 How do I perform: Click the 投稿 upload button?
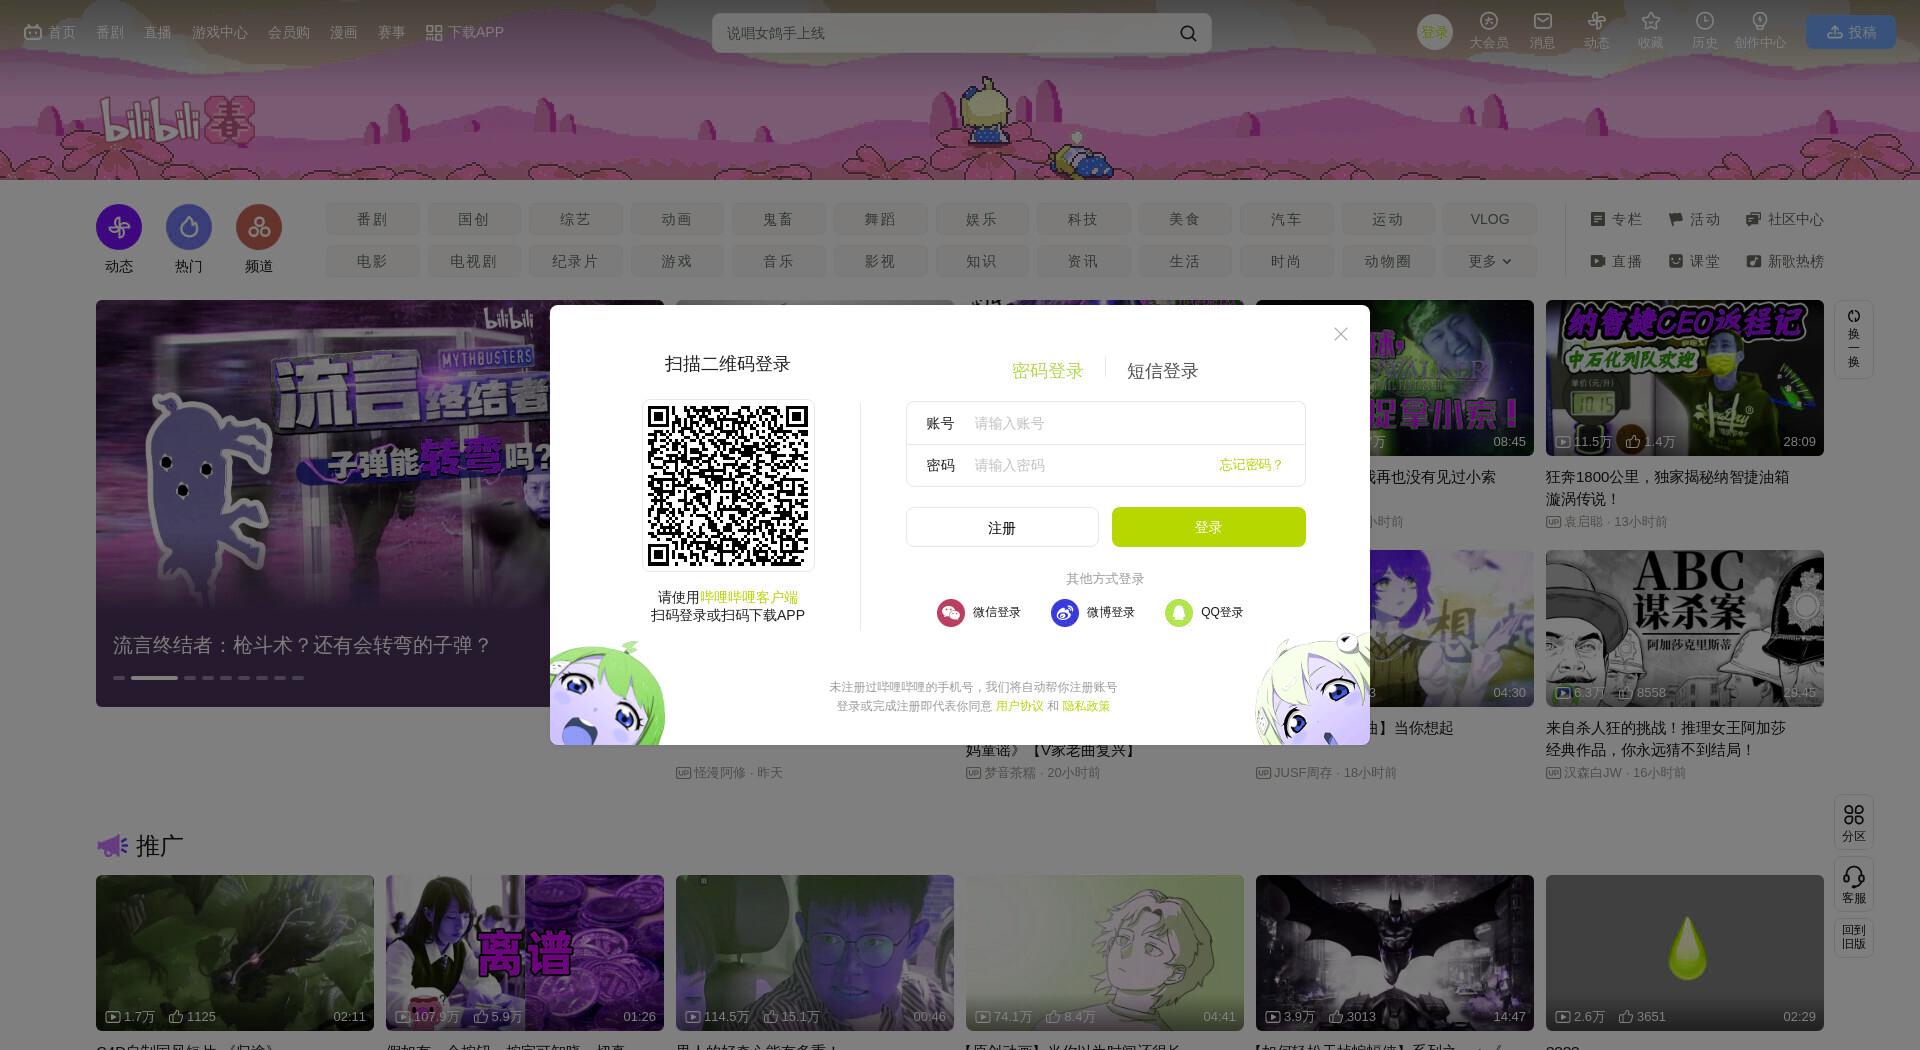(x=1851, y=32)
